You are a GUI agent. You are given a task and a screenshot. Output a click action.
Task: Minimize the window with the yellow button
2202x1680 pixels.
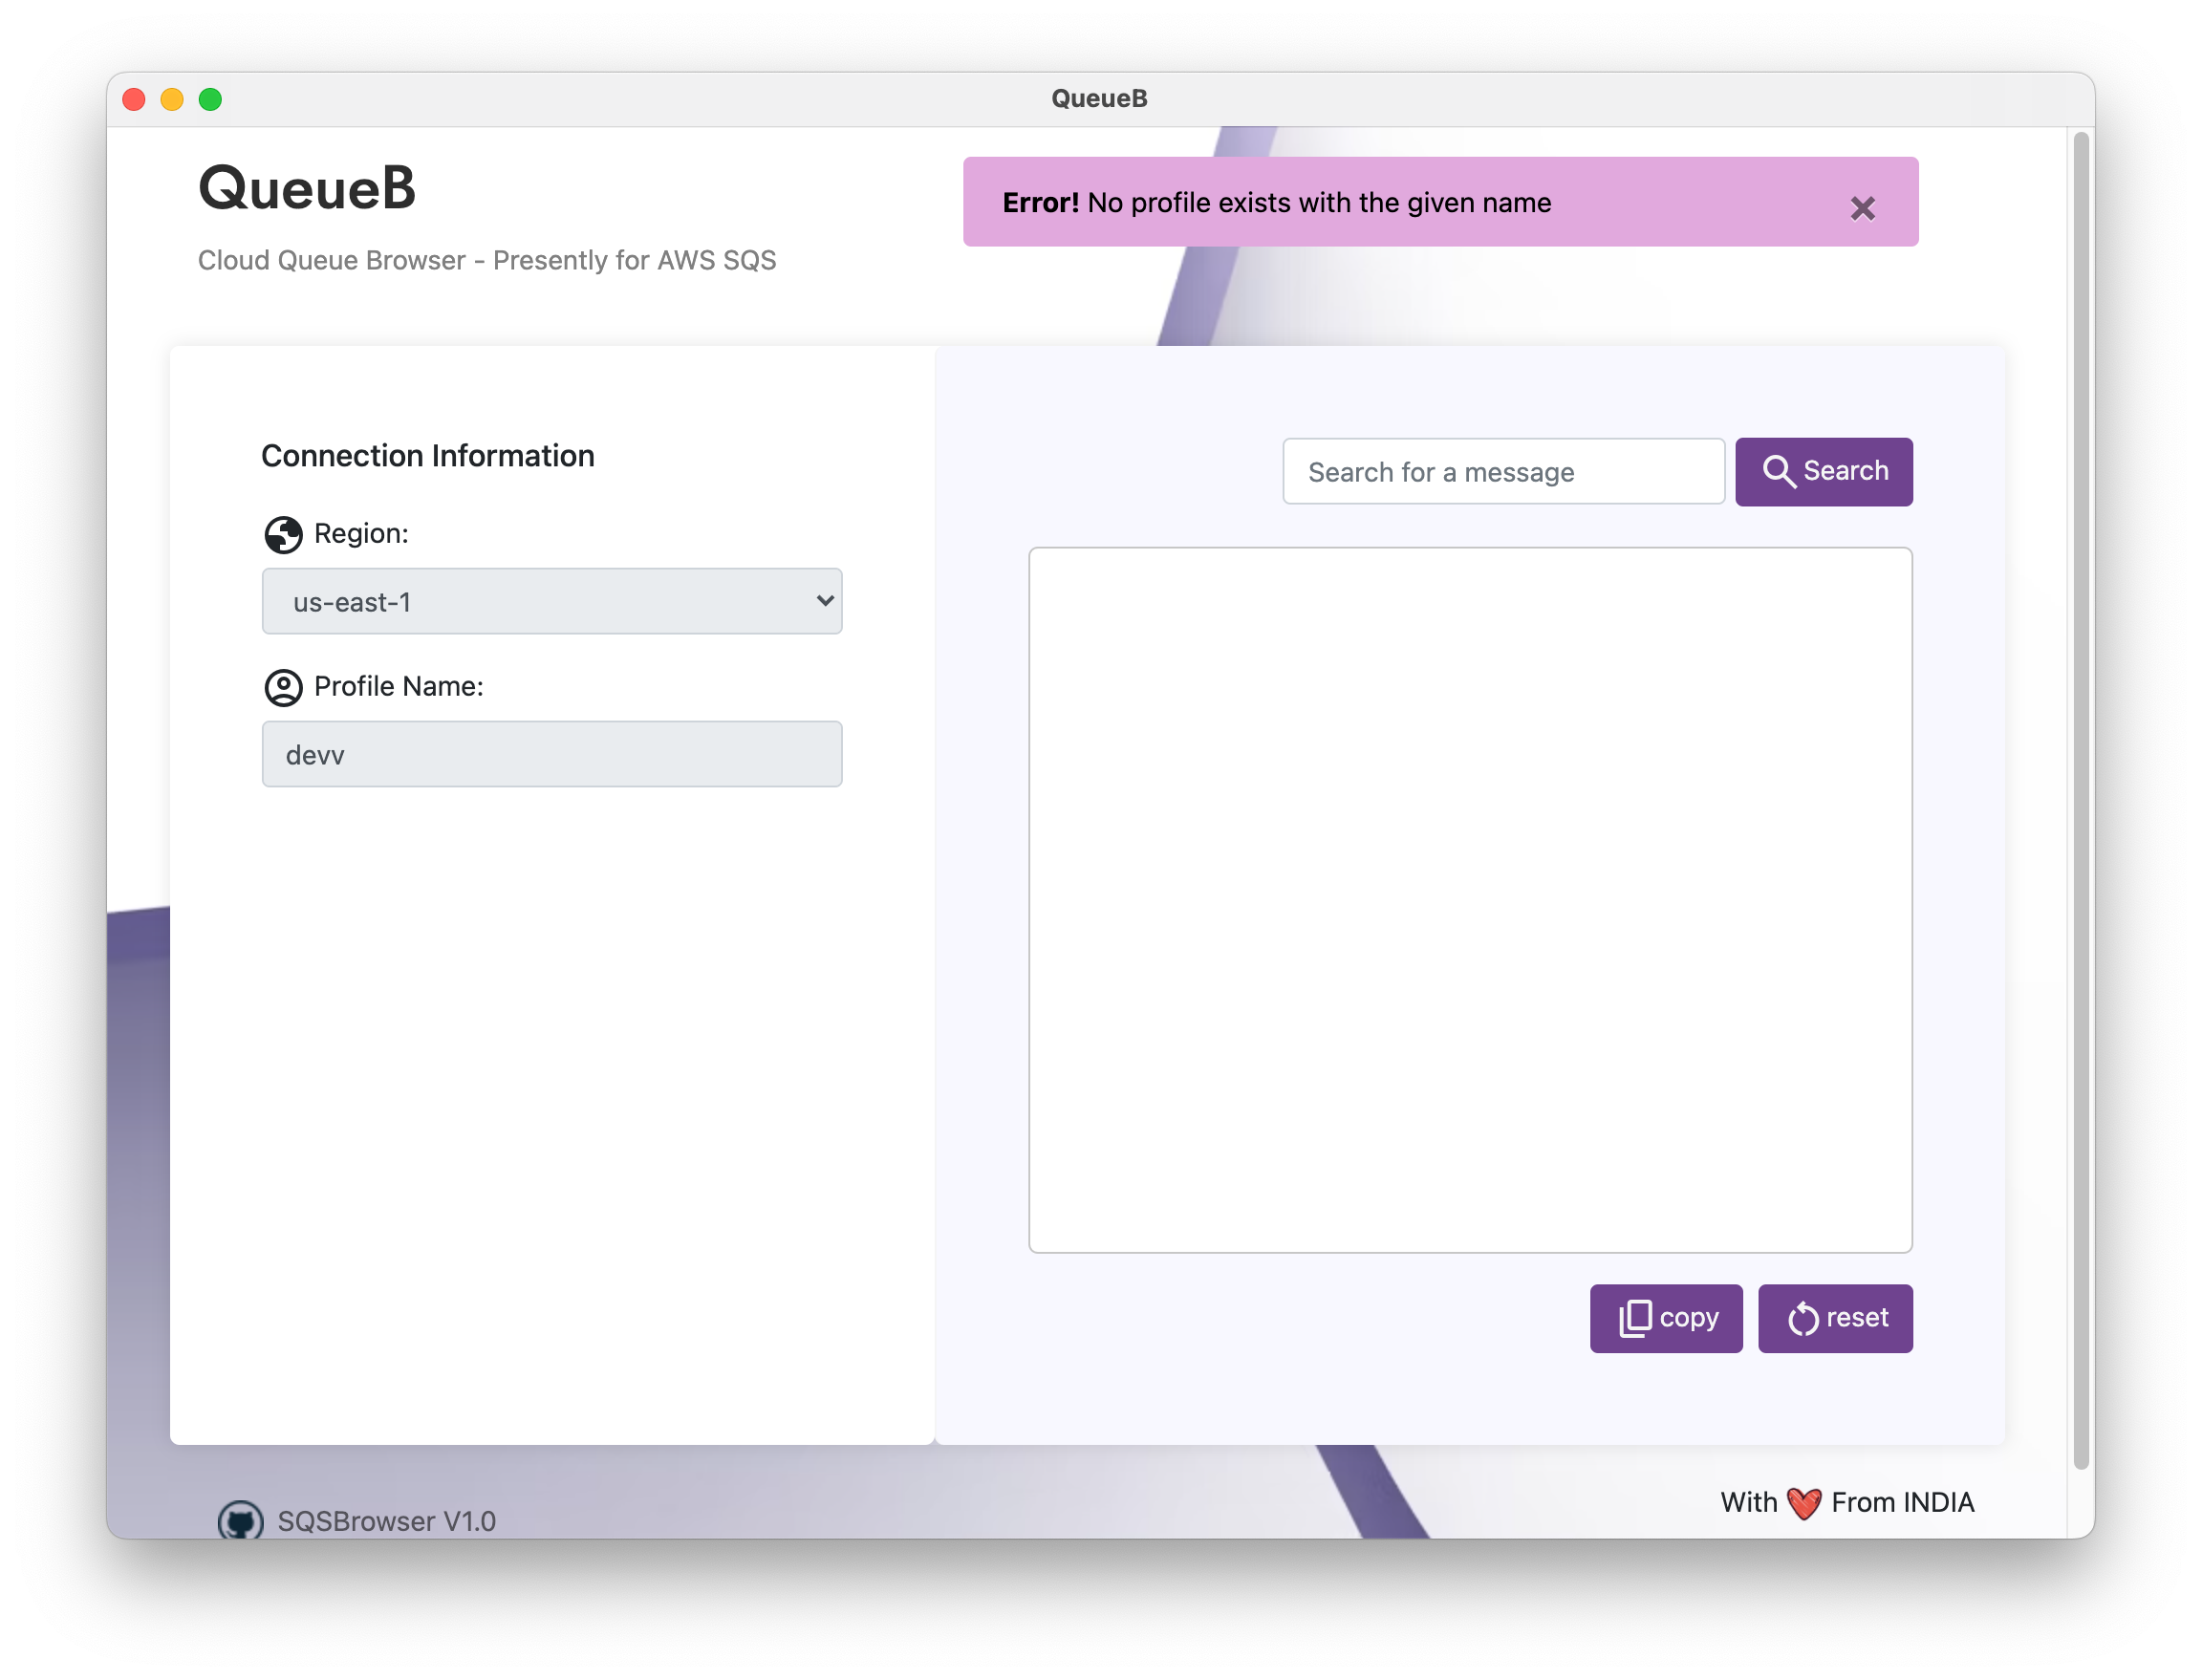tap(172, 99)
